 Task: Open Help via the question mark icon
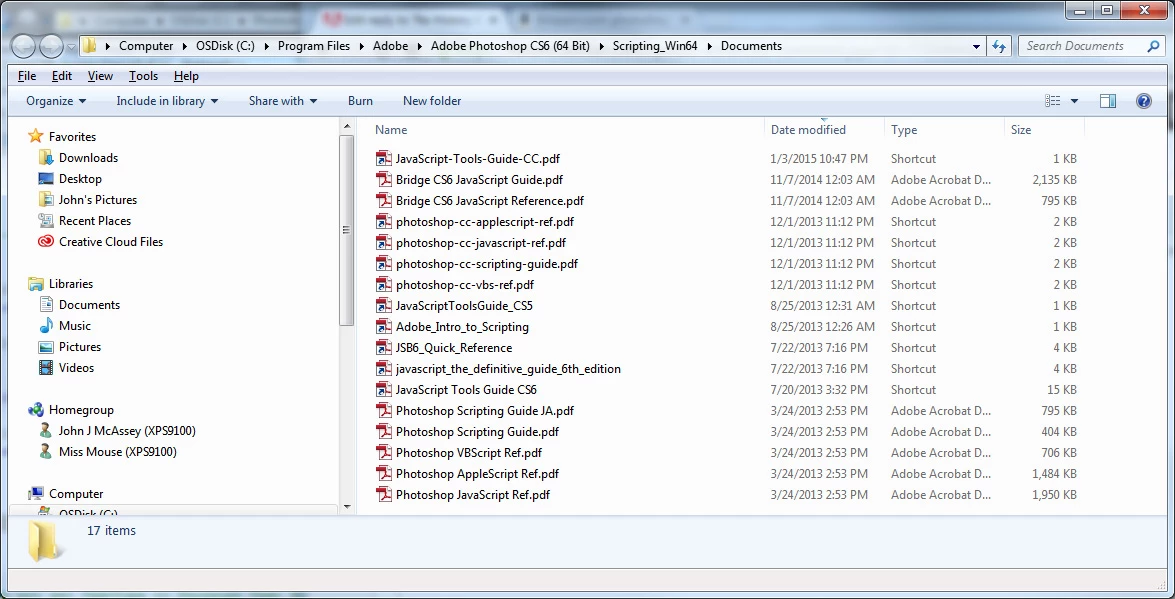pyautogui.click(x=1144, y=100)
